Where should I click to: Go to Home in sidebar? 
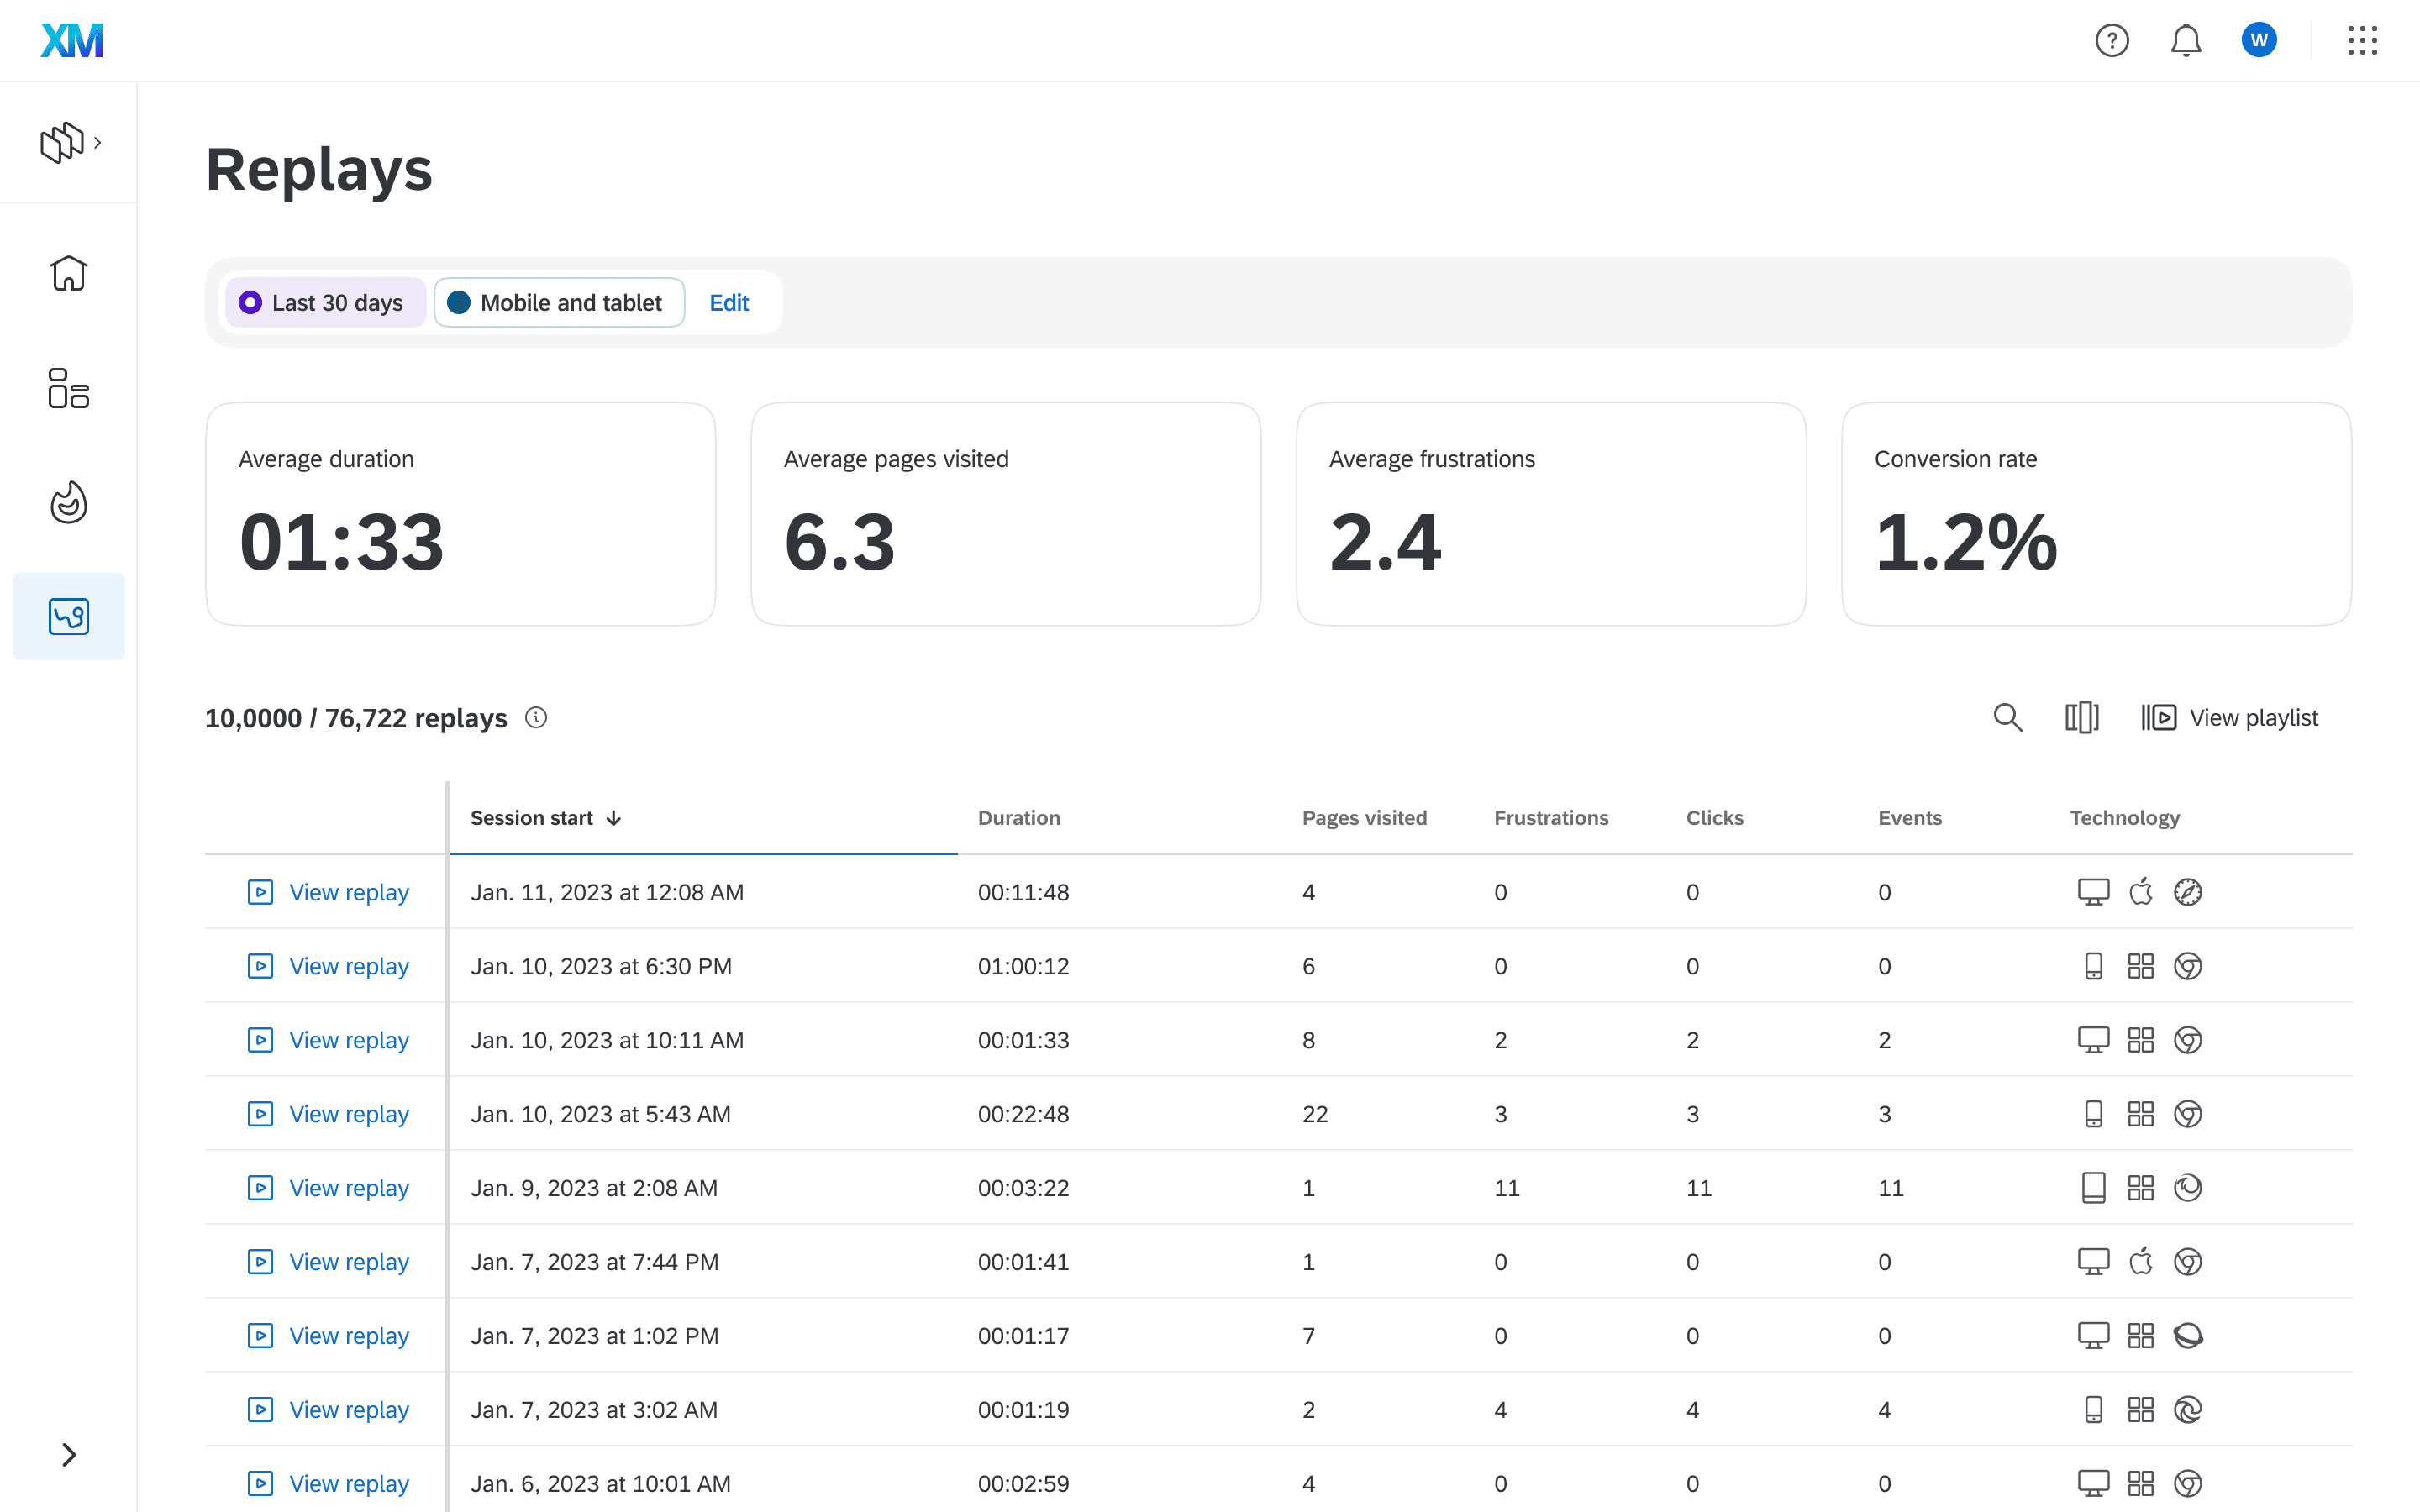(x=68, y=273)
